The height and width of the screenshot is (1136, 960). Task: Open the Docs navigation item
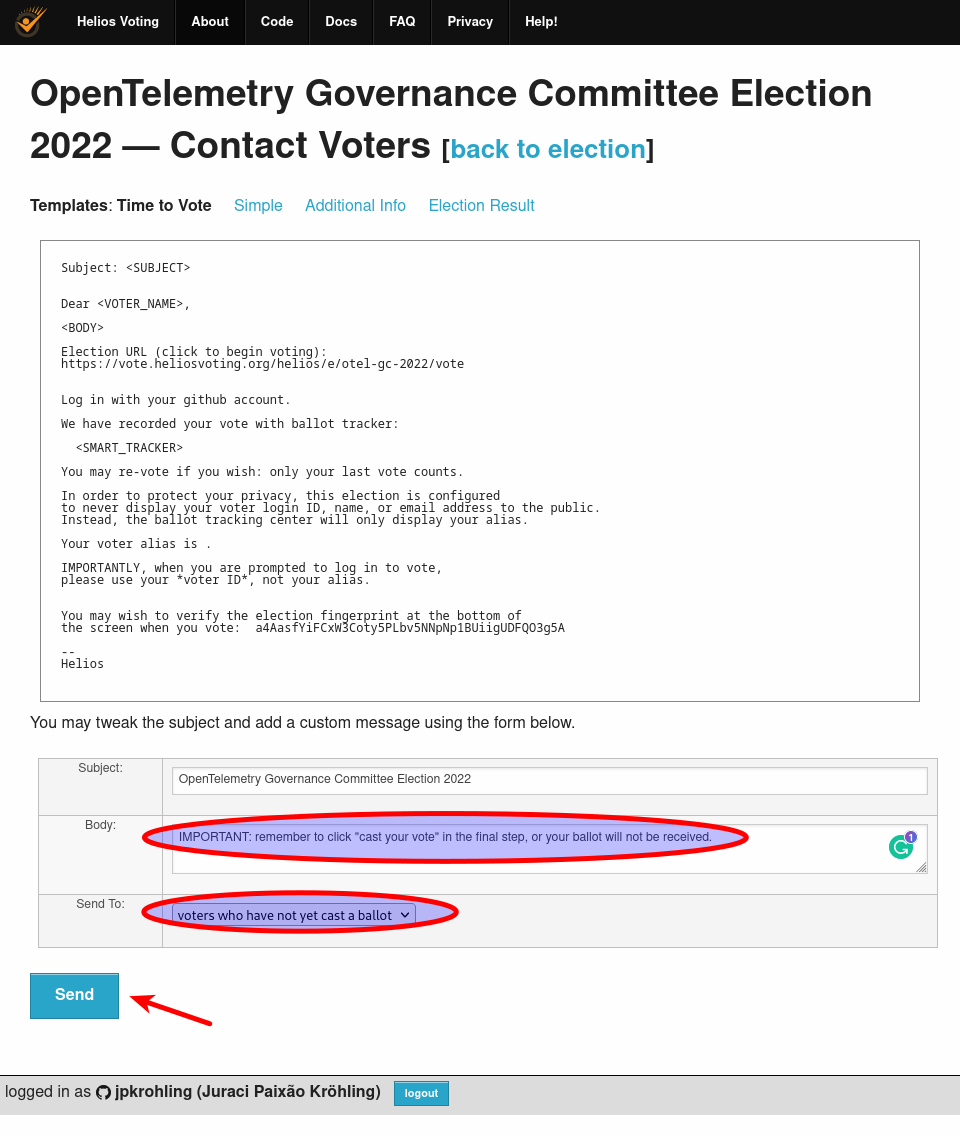341,21
